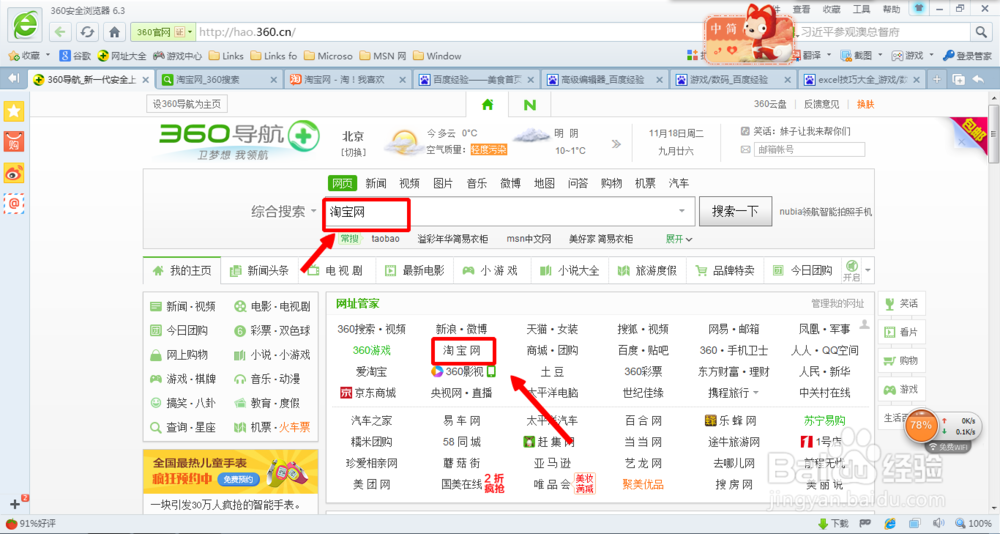
Task: Open search box suggestion dropdown arrow
Action: 682,211
